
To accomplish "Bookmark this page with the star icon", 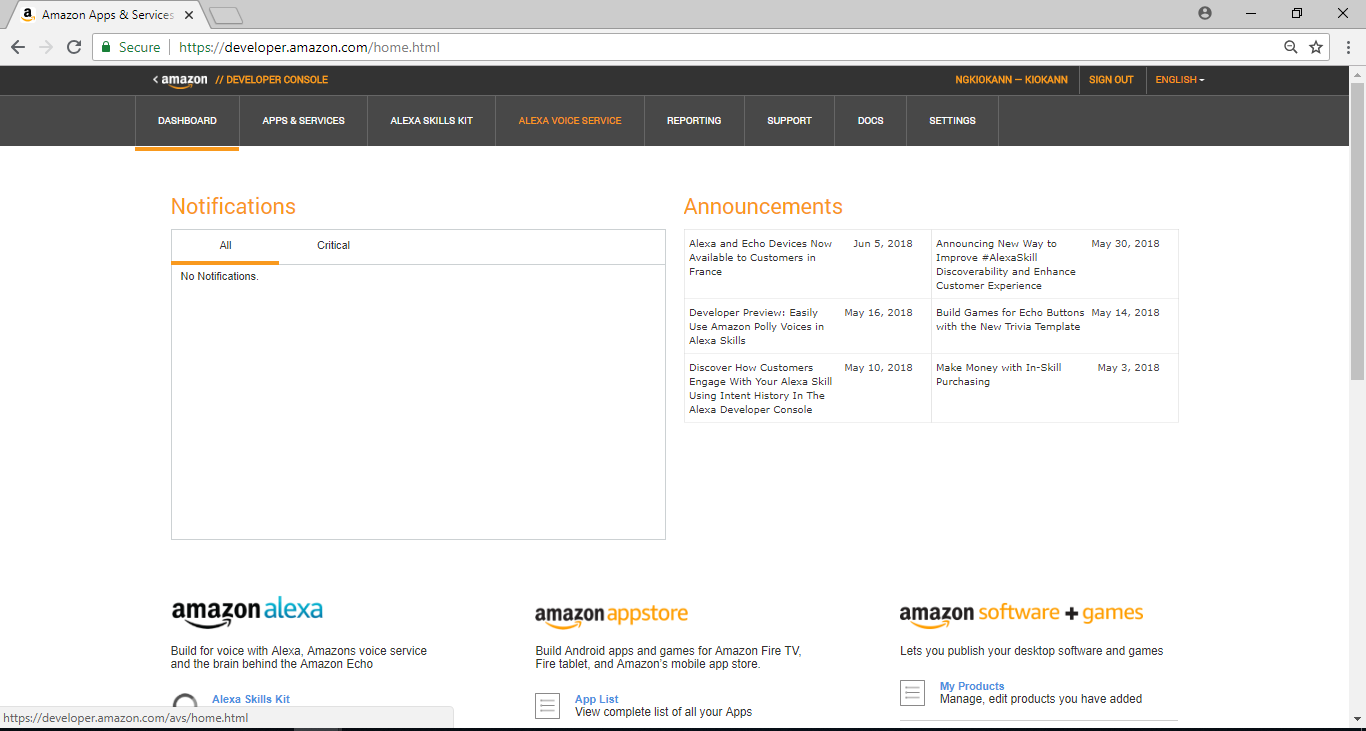I will [1316, 47].
